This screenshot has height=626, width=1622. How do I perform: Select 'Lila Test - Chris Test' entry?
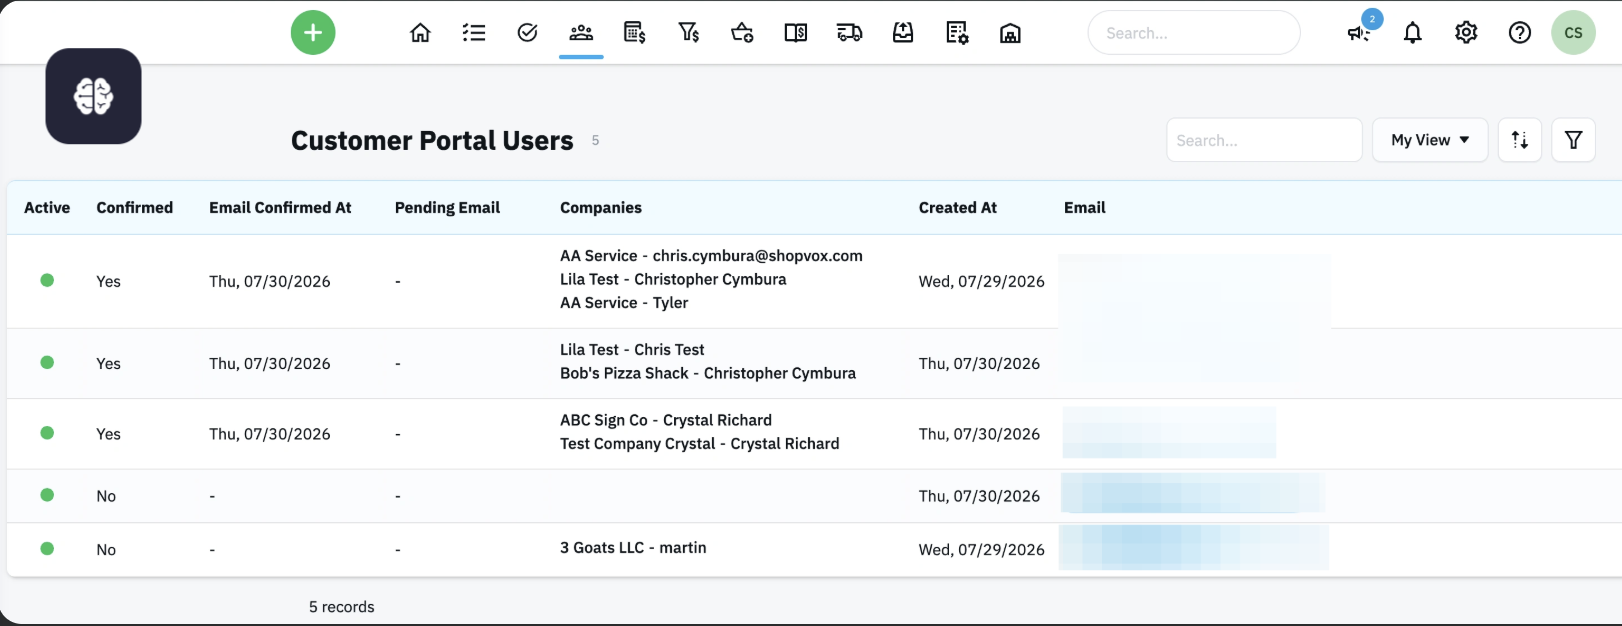(x=632, y=350)
